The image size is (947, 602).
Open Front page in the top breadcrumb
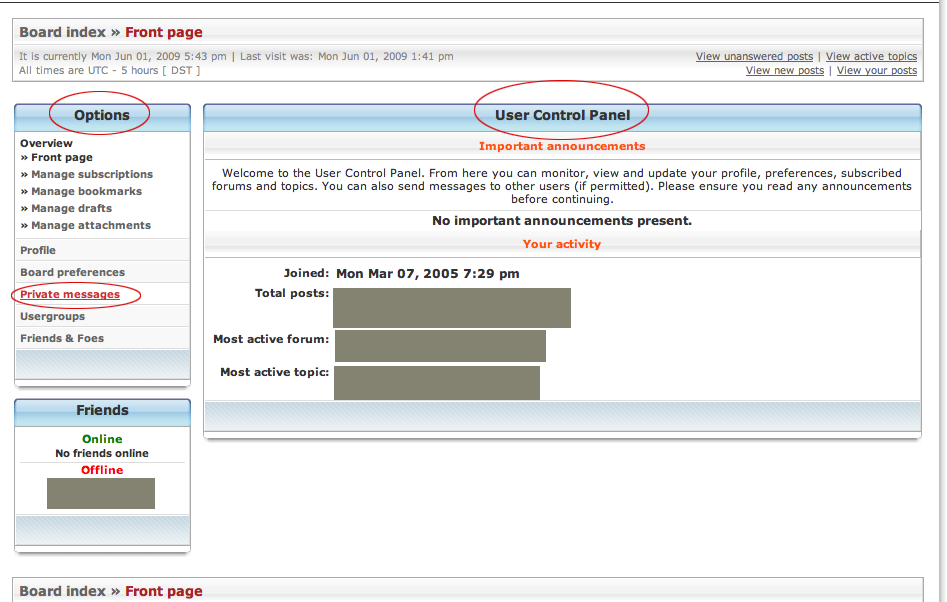pos(163,33)
